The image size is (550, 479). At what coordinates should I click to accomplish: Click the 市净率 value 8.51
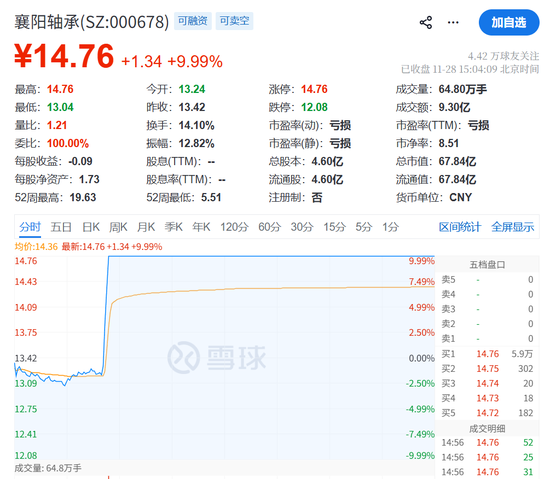pyautogui.click(x=449, y=143)
